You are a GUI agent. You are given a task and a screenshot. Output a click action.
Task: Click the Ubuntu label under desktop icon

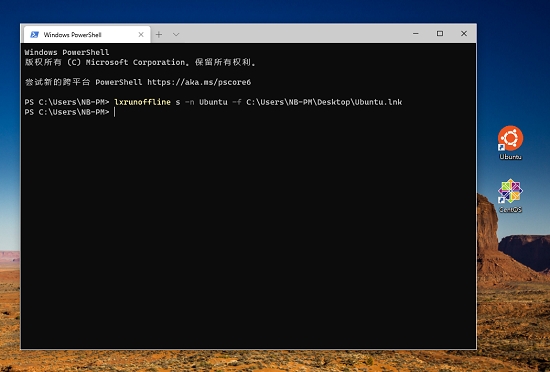tap(510, 157)
